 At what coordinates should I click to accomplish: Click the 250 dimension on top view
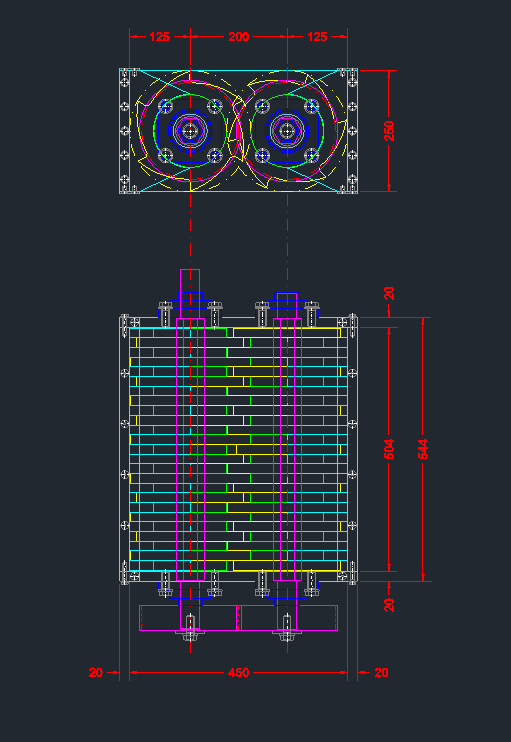389,131
